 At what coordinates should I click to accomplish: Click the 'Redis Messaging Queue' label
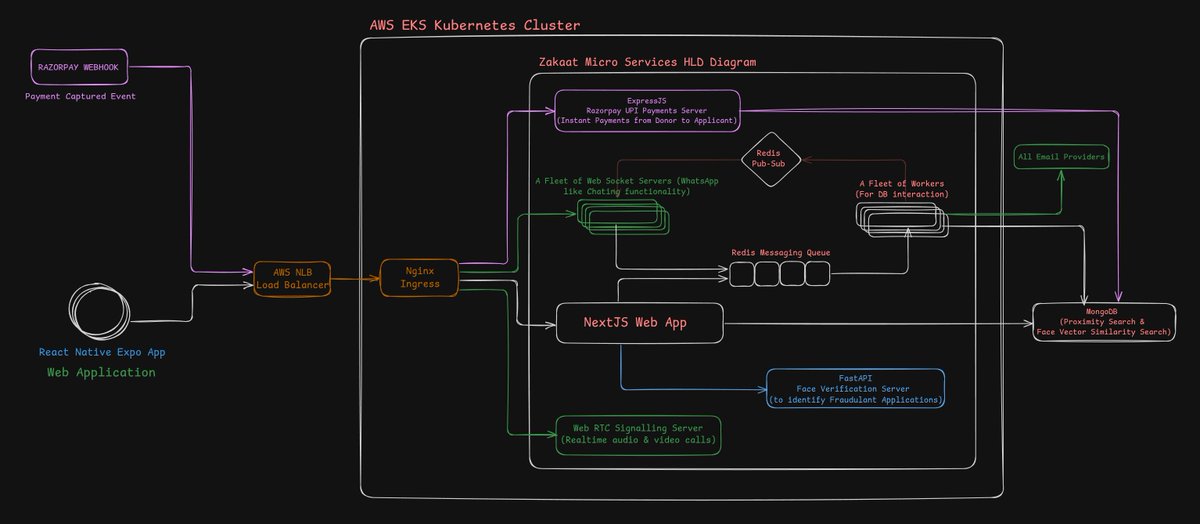click(x=780, y=253)
